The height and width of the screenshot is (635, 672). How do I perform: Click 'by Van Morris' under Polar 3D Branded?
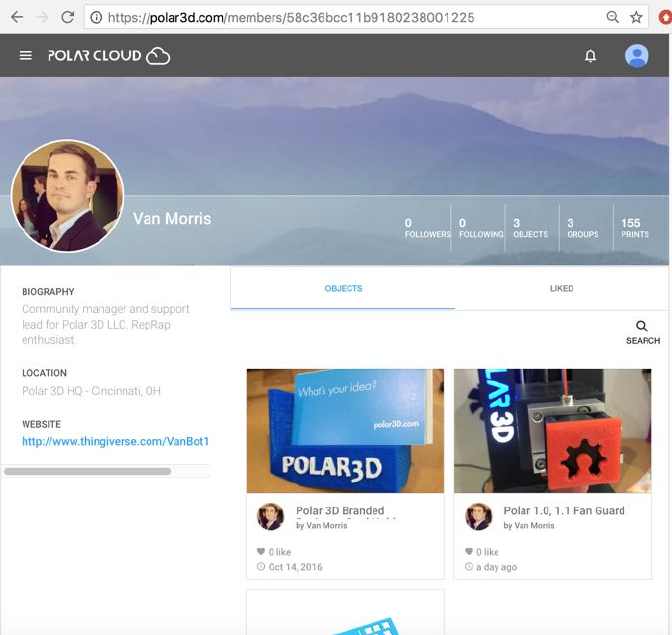point(321,525)
